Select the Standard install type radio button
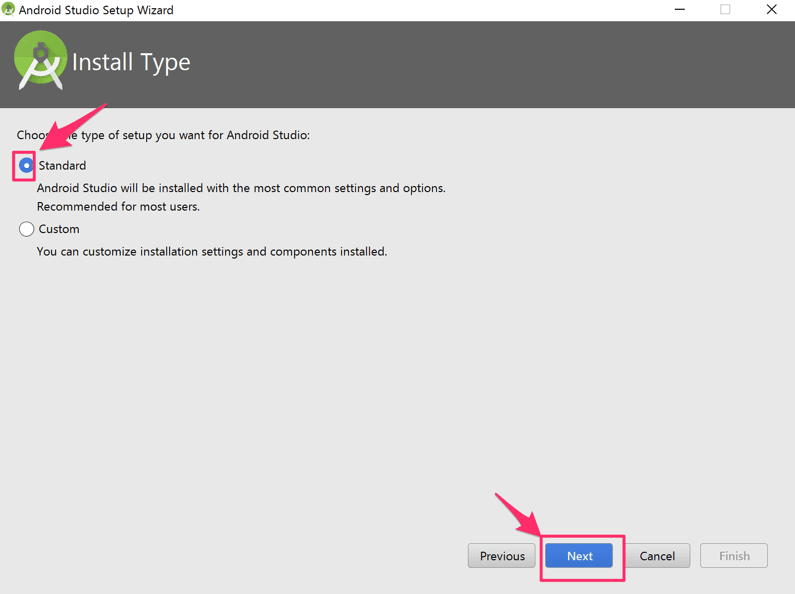This screenshot has width=795, height=594. 26,165
